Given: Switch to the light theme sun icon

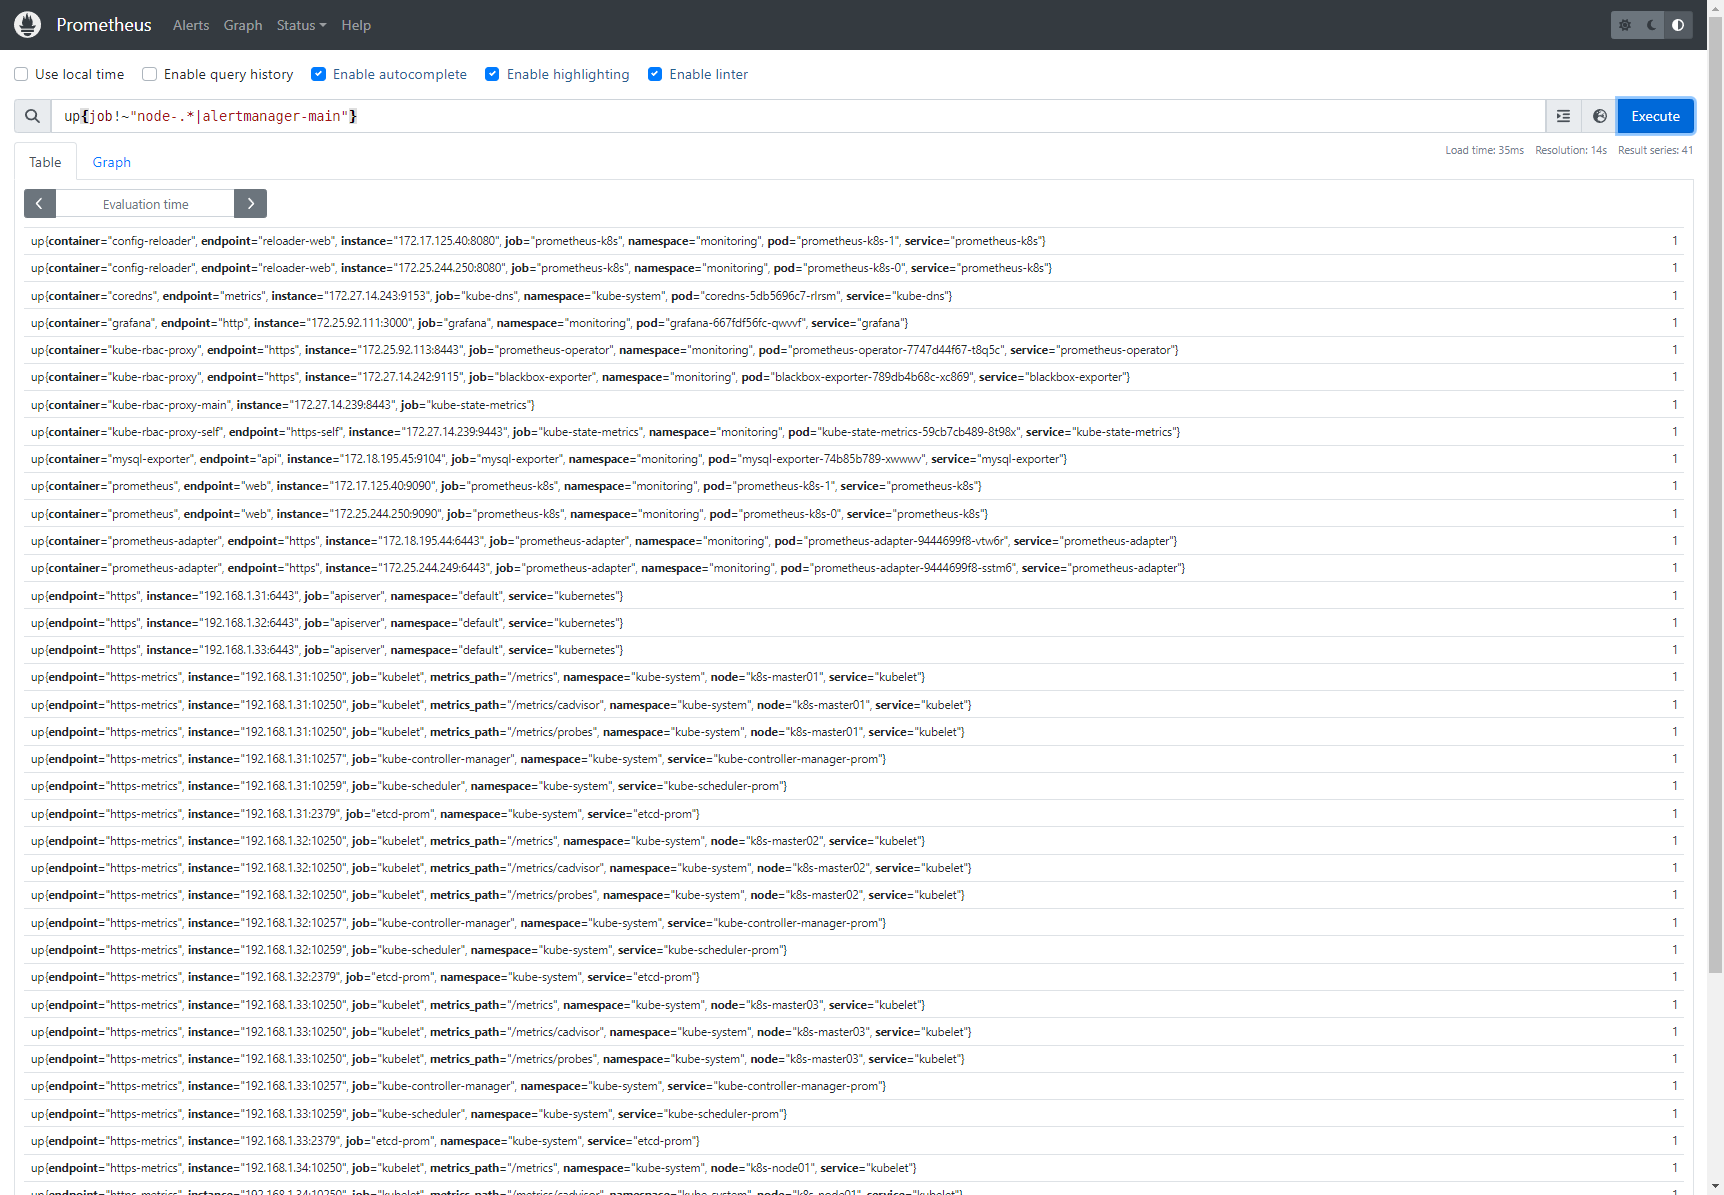Looking at the screenshot, I should pyautogui.click(x=1625, y=25).
